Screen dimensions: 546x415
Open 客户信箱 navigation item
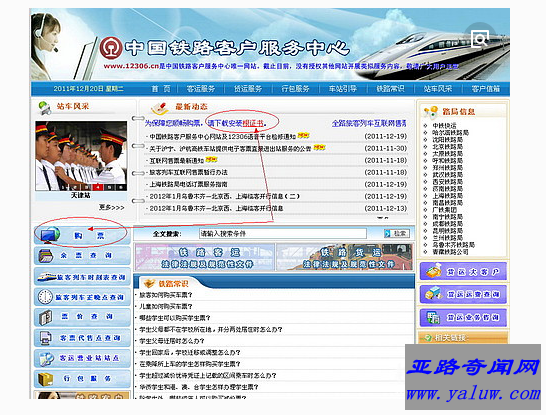tap(485, 89)
